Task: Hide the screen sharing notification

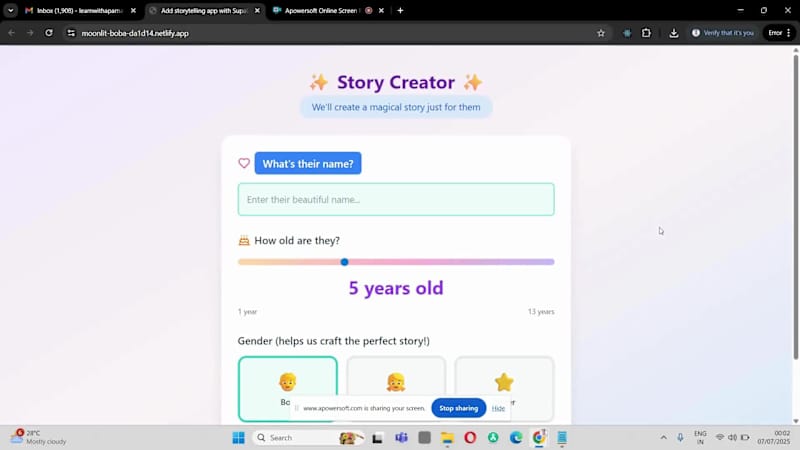Action: (x=498, y=408)
